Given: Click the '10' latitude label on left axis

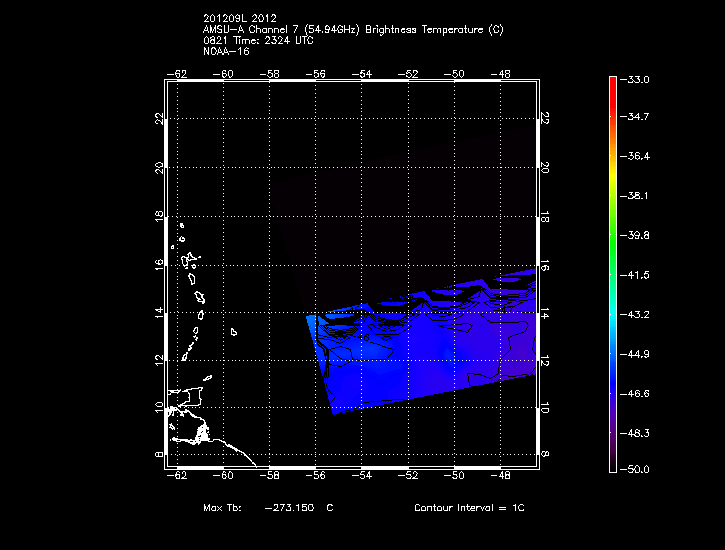Looking at the screenshot, I should (160, 408).
